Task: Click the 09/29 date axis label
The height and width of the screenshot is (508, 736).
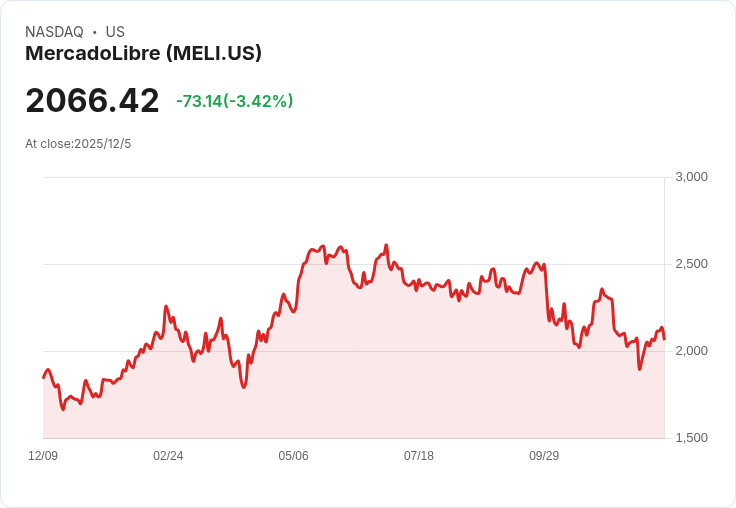Action: pos(544,455)
